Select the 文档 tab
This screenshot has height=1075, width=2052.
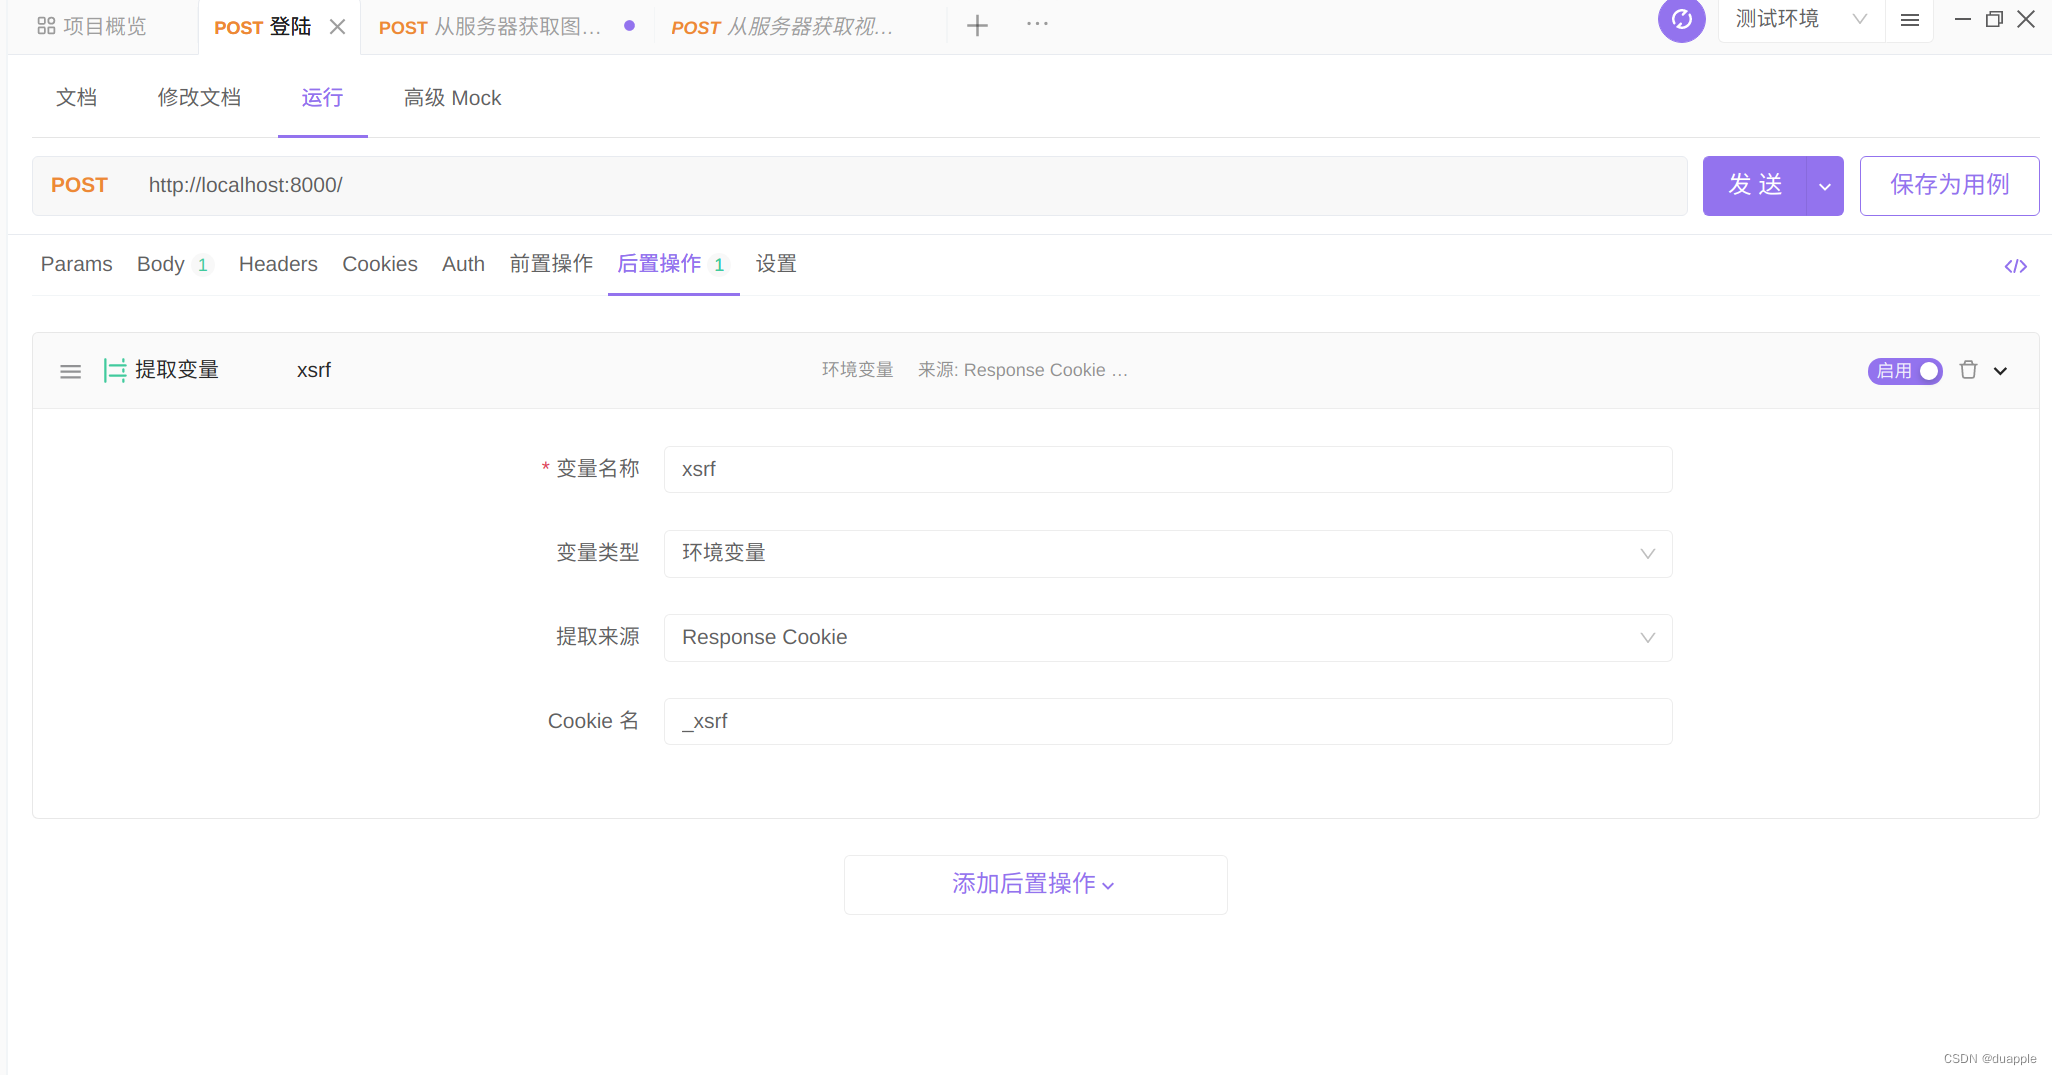pyautogui.click(x=77, y=98)
